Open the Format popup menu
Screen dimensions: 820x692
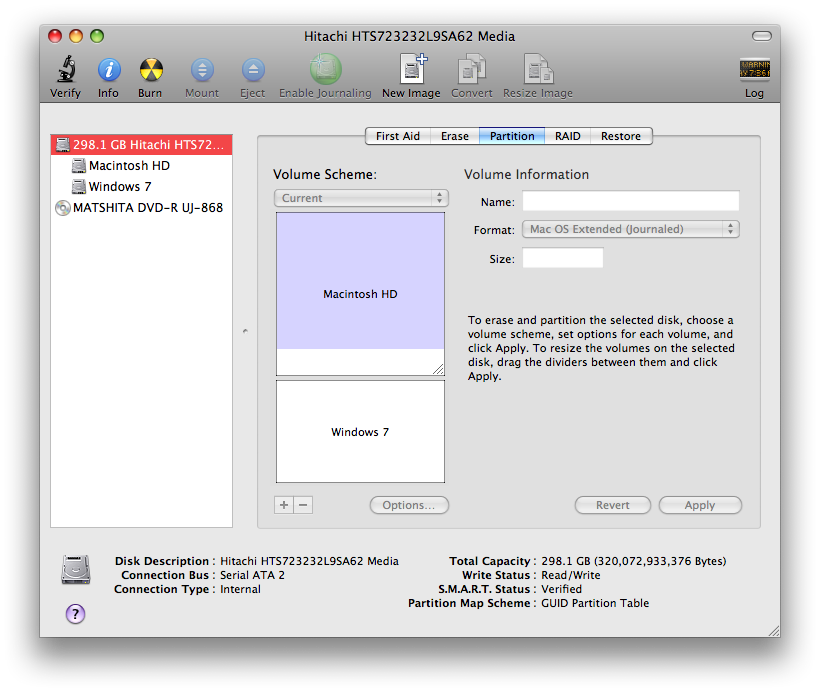pyautogui.click(x=631, y=229)
